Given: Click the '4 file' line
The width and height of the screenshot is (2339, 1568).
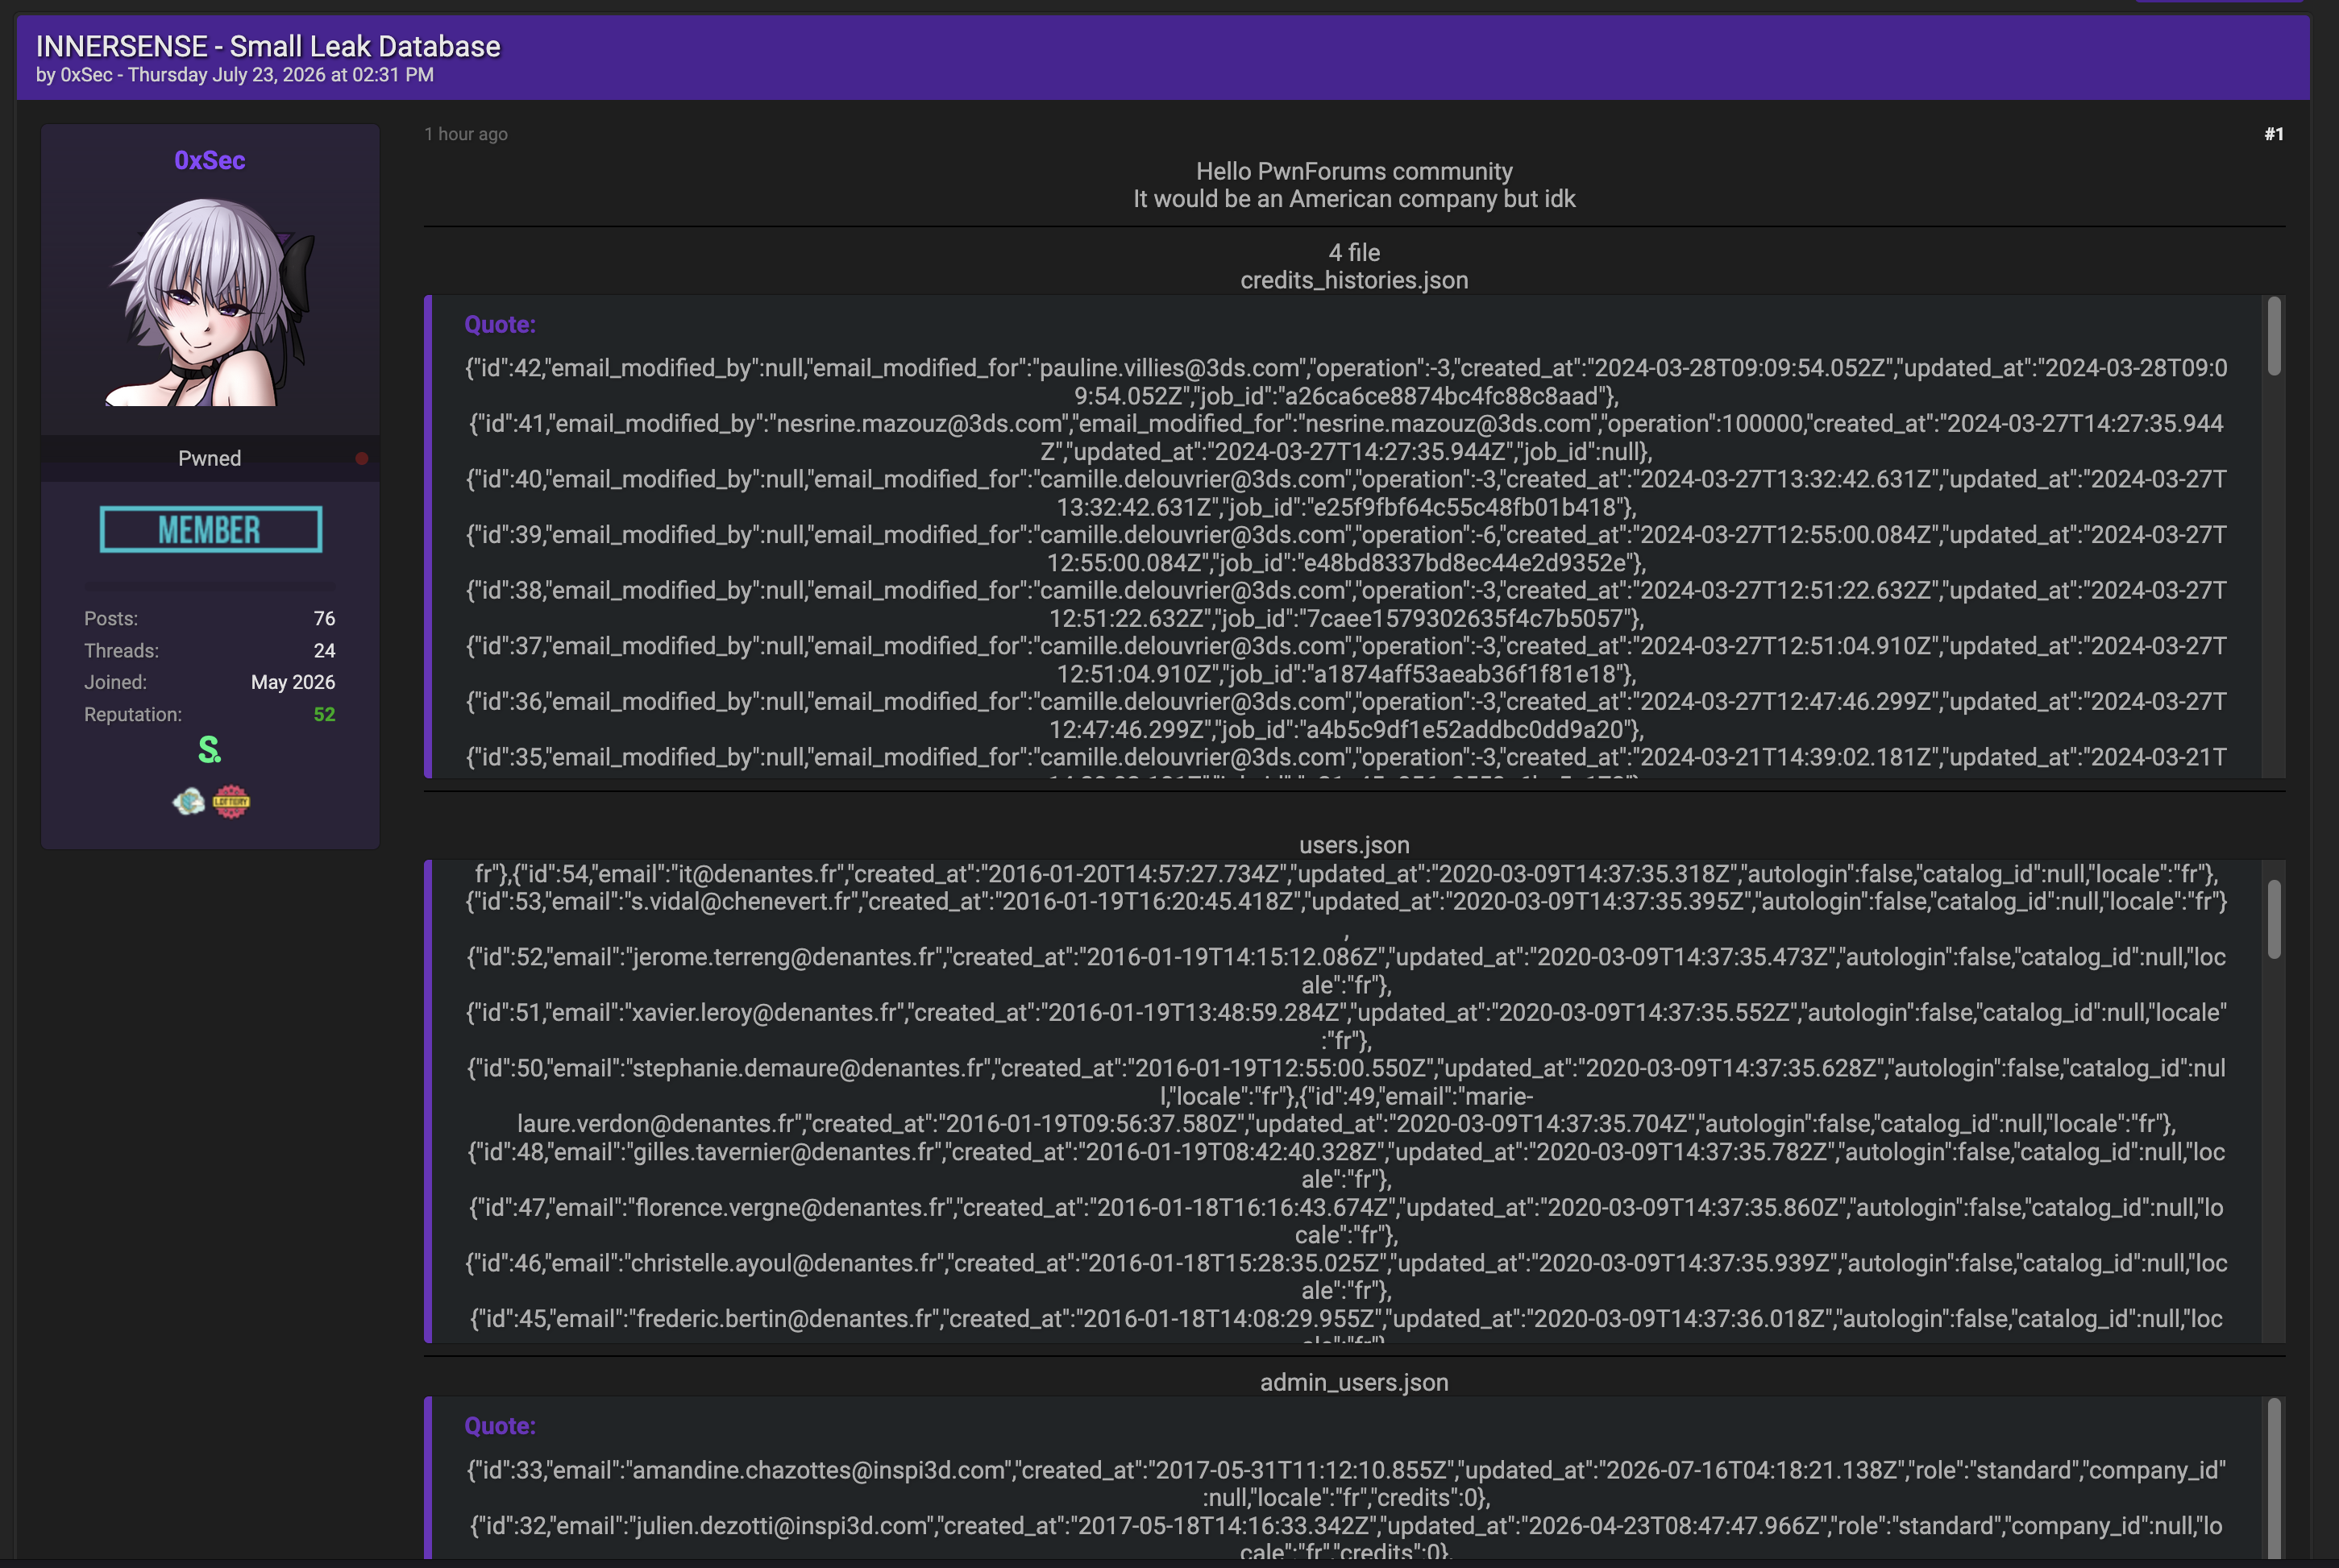Looking at the screenshot, I should 1354,253.
